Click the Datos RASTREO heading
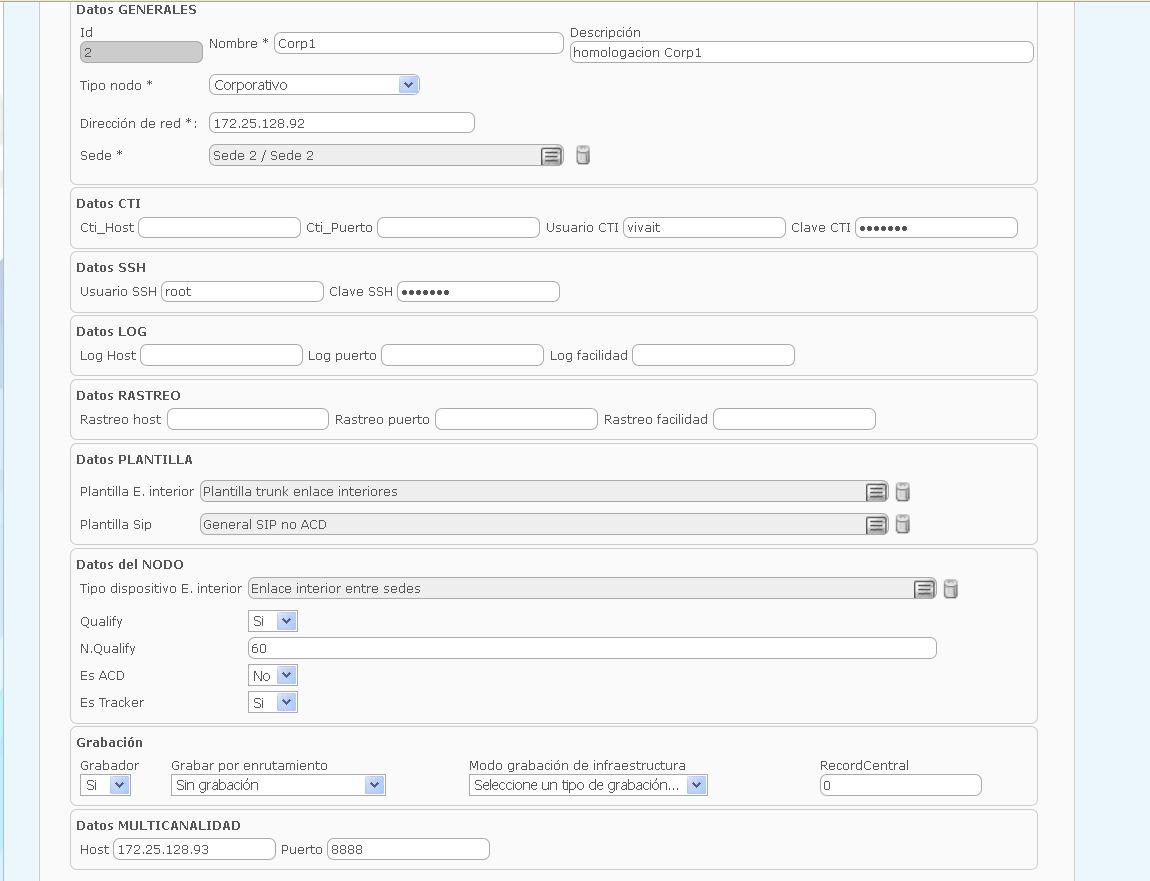This screenshot has width=1150, height=881. pyautogui.click(x=128, y=395)
